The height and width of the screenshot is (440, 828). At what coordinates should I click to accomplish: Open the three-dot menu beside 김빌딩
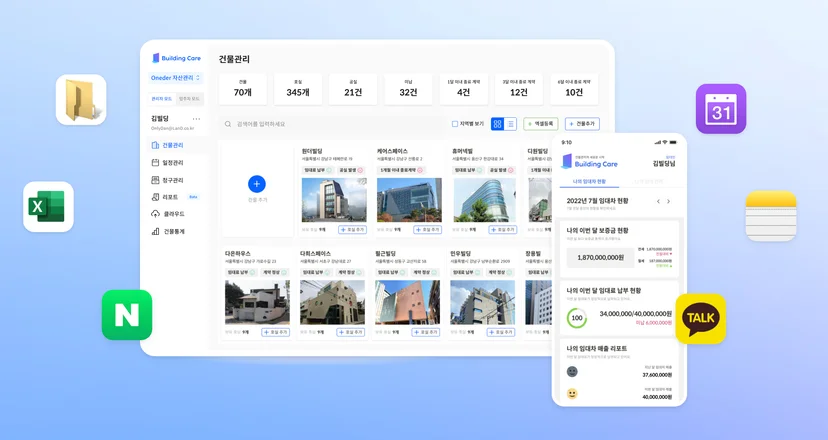click(196, 119)
